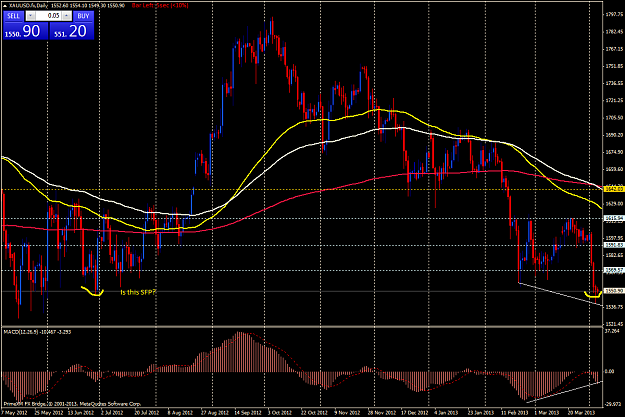The width and height of the screenshot is (625, 417).
Task: Click the 11 Feb 2013 date label
Action: (x=515, y=413)
